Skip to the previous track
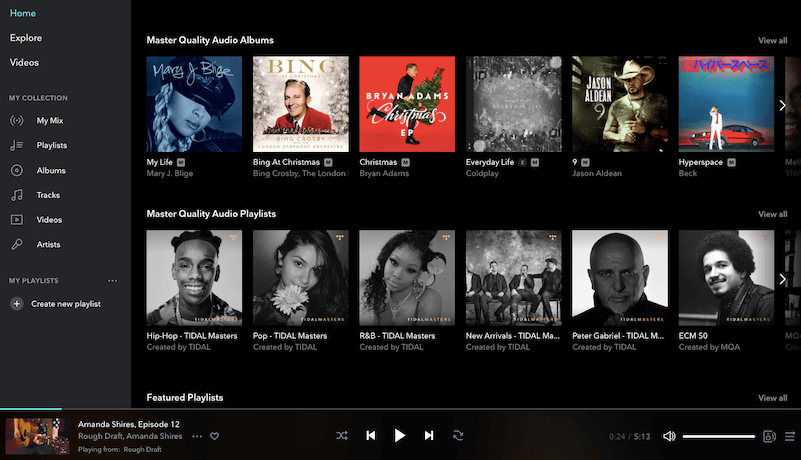Screen dimensions: 801x460 (x=371, y=435)
